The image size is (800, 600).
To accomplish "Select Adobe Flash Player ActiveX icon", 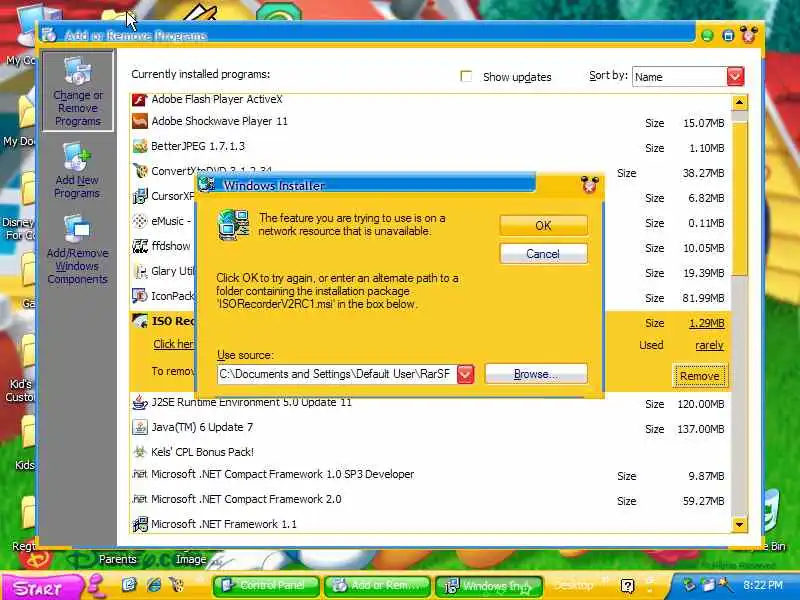I will 140,99.
